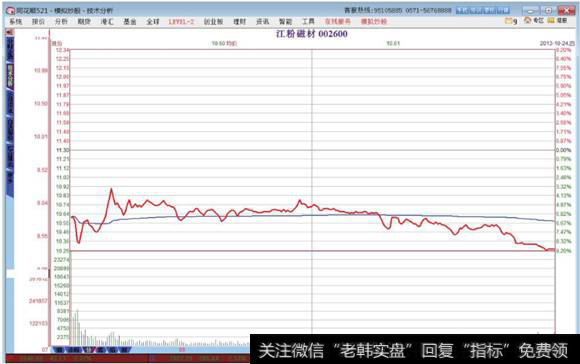Image resolution: width=580 pixels, height=364 pixels.
Task: Open the 分析 menu
Action: click(61, 21)
